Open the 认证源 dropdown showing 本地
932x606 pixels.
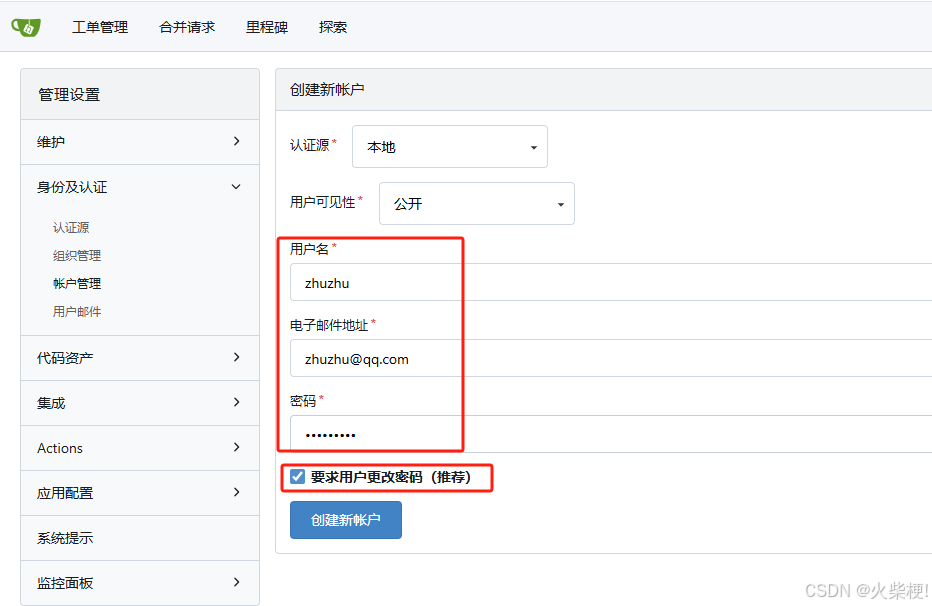(x=450, y=147)
